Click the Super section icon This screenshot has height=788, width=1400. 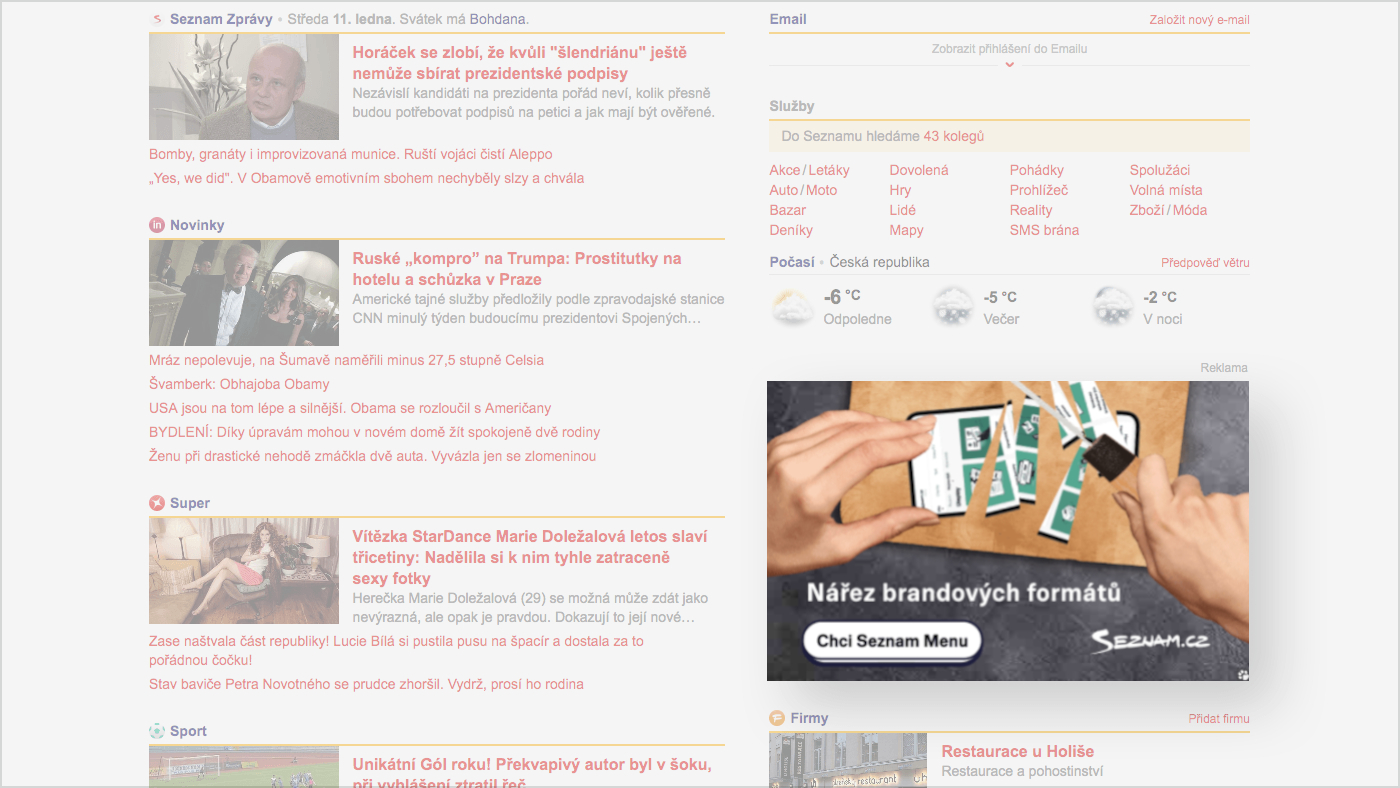[157, 503]
